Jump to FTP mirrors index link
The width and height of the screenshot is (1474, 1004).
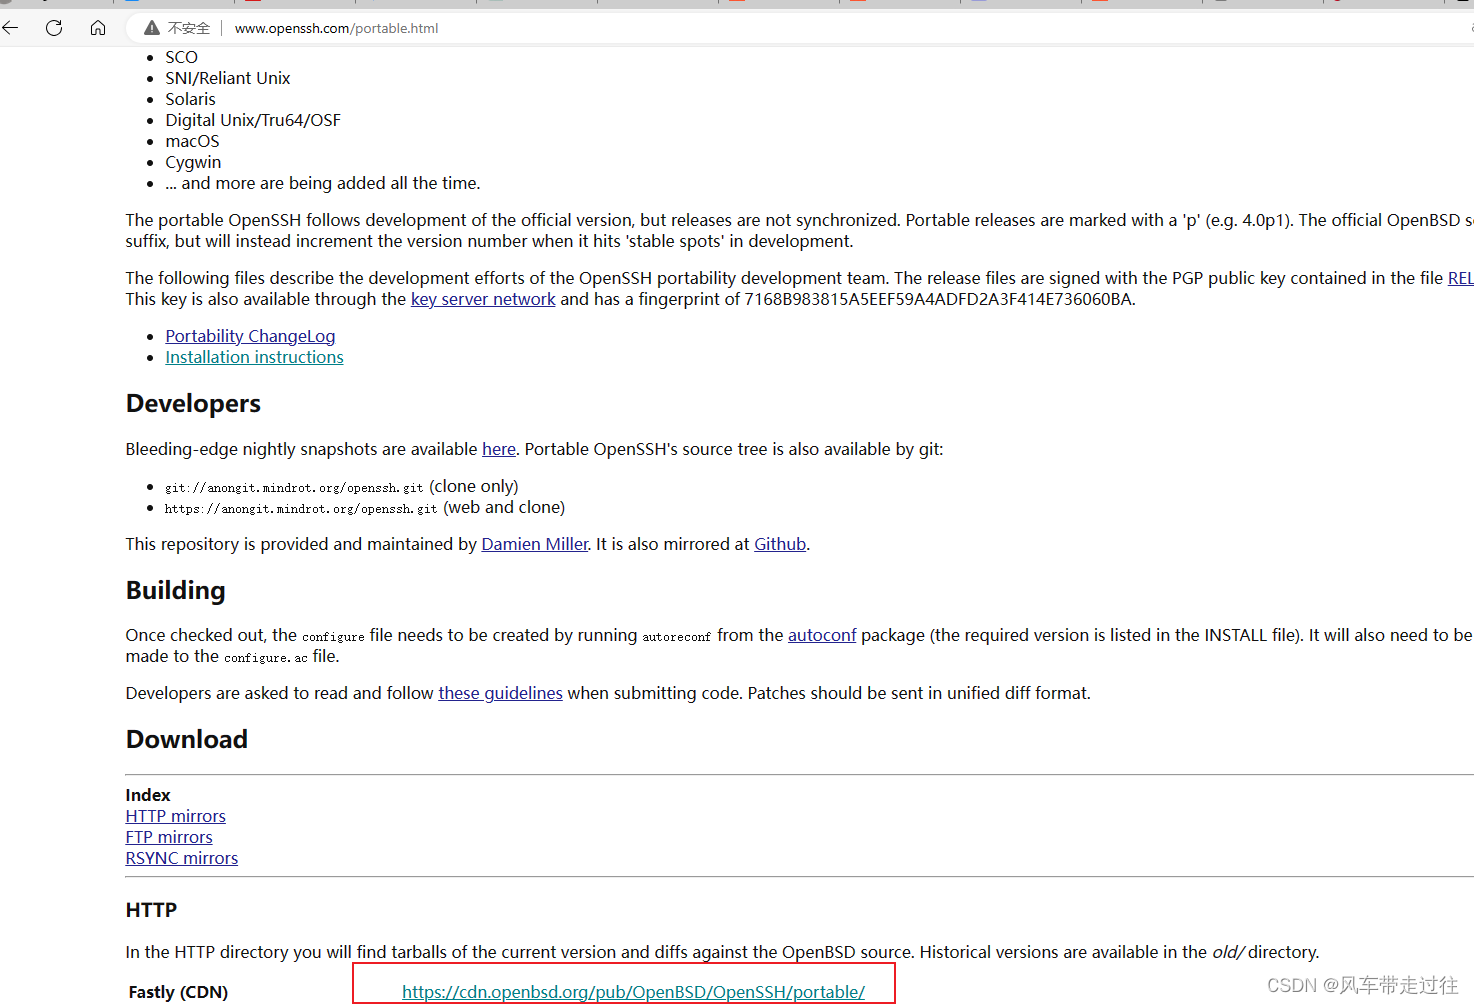[169, 837]
